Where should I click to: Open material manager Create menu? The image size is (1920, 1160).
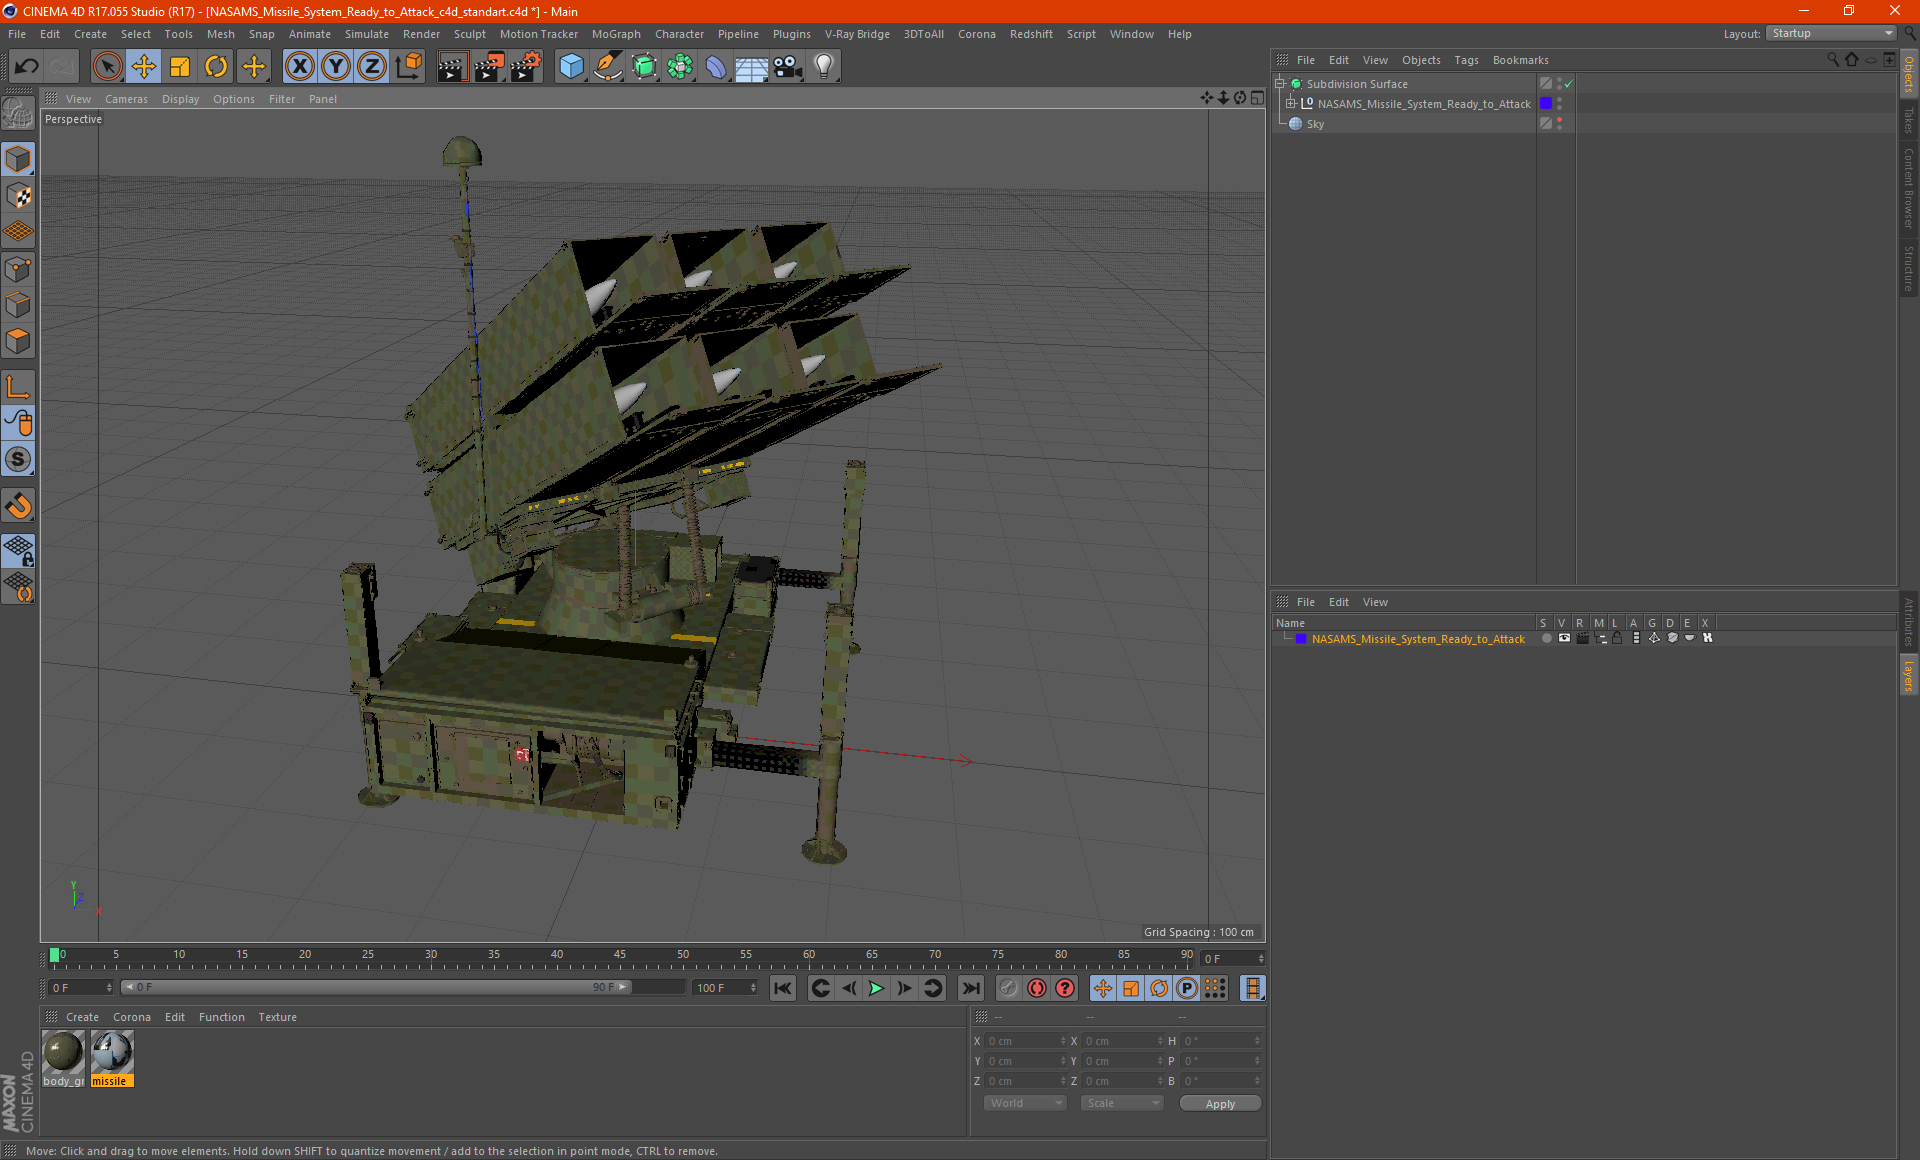pyautogui.click(x=82, y=1017)
